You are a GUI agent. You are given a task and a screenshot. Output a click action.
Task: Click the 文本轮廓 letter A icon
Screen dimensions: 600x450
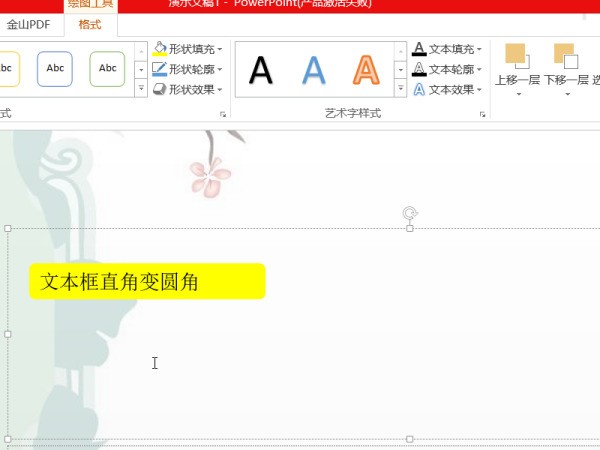(x=419, y=69)
